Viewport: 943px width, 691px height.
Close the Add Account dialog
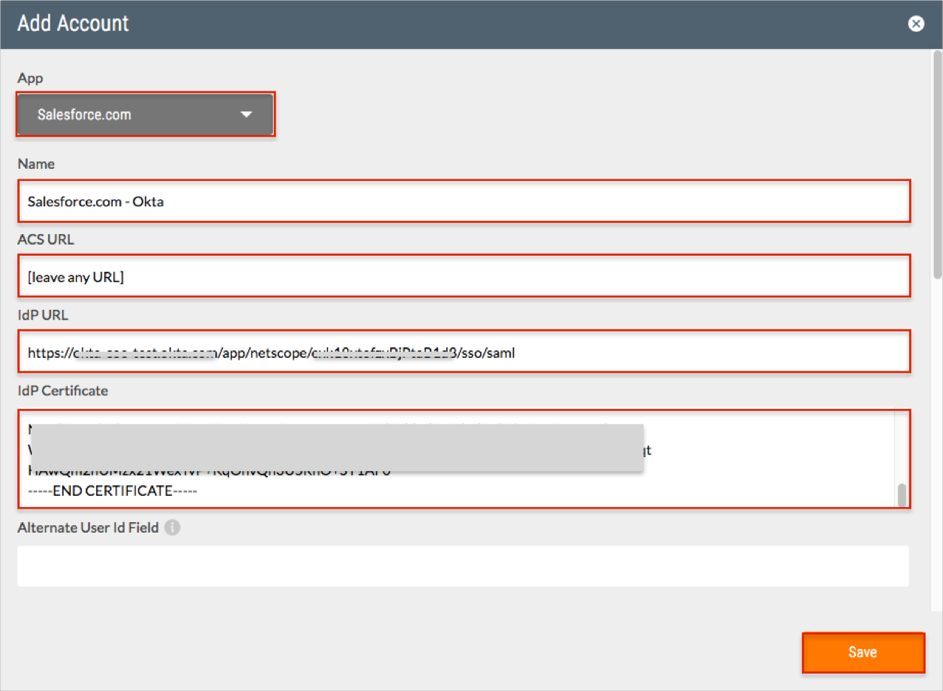tap(915, 23)
